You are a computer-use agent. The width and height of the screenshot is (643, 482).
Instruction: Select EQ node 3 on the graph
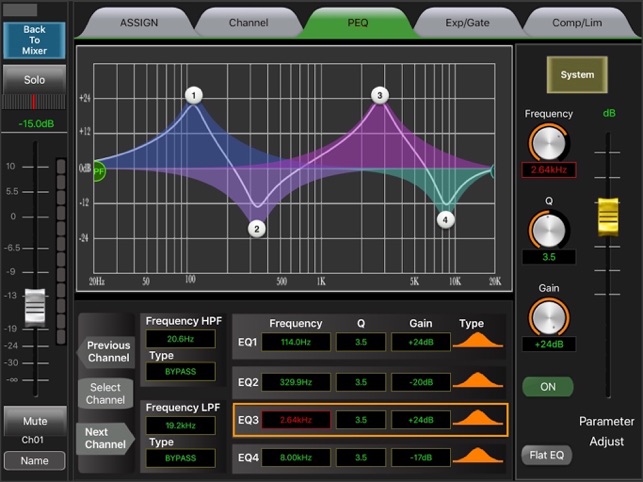pos(380,96)
